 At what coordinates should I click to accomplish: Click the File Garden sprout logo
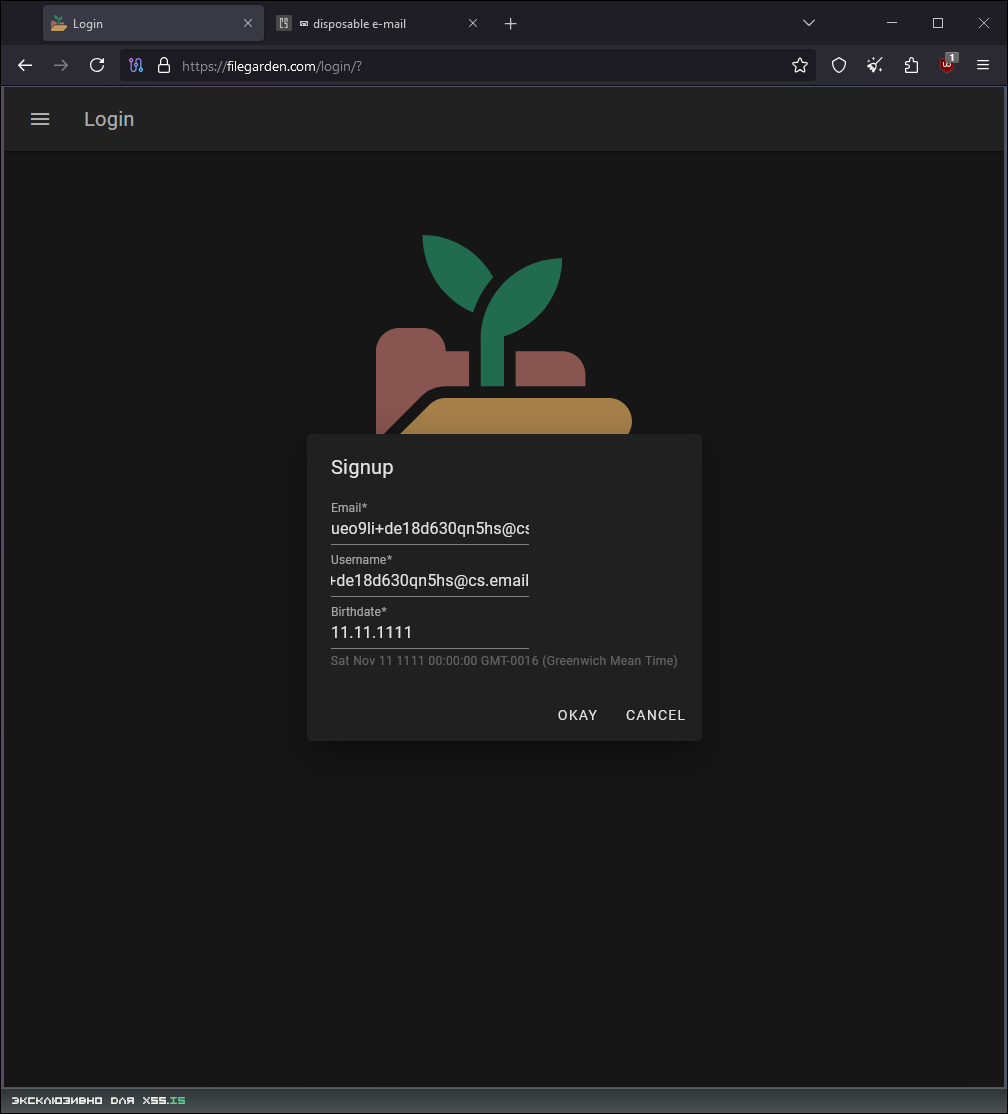tap(504, 334)
